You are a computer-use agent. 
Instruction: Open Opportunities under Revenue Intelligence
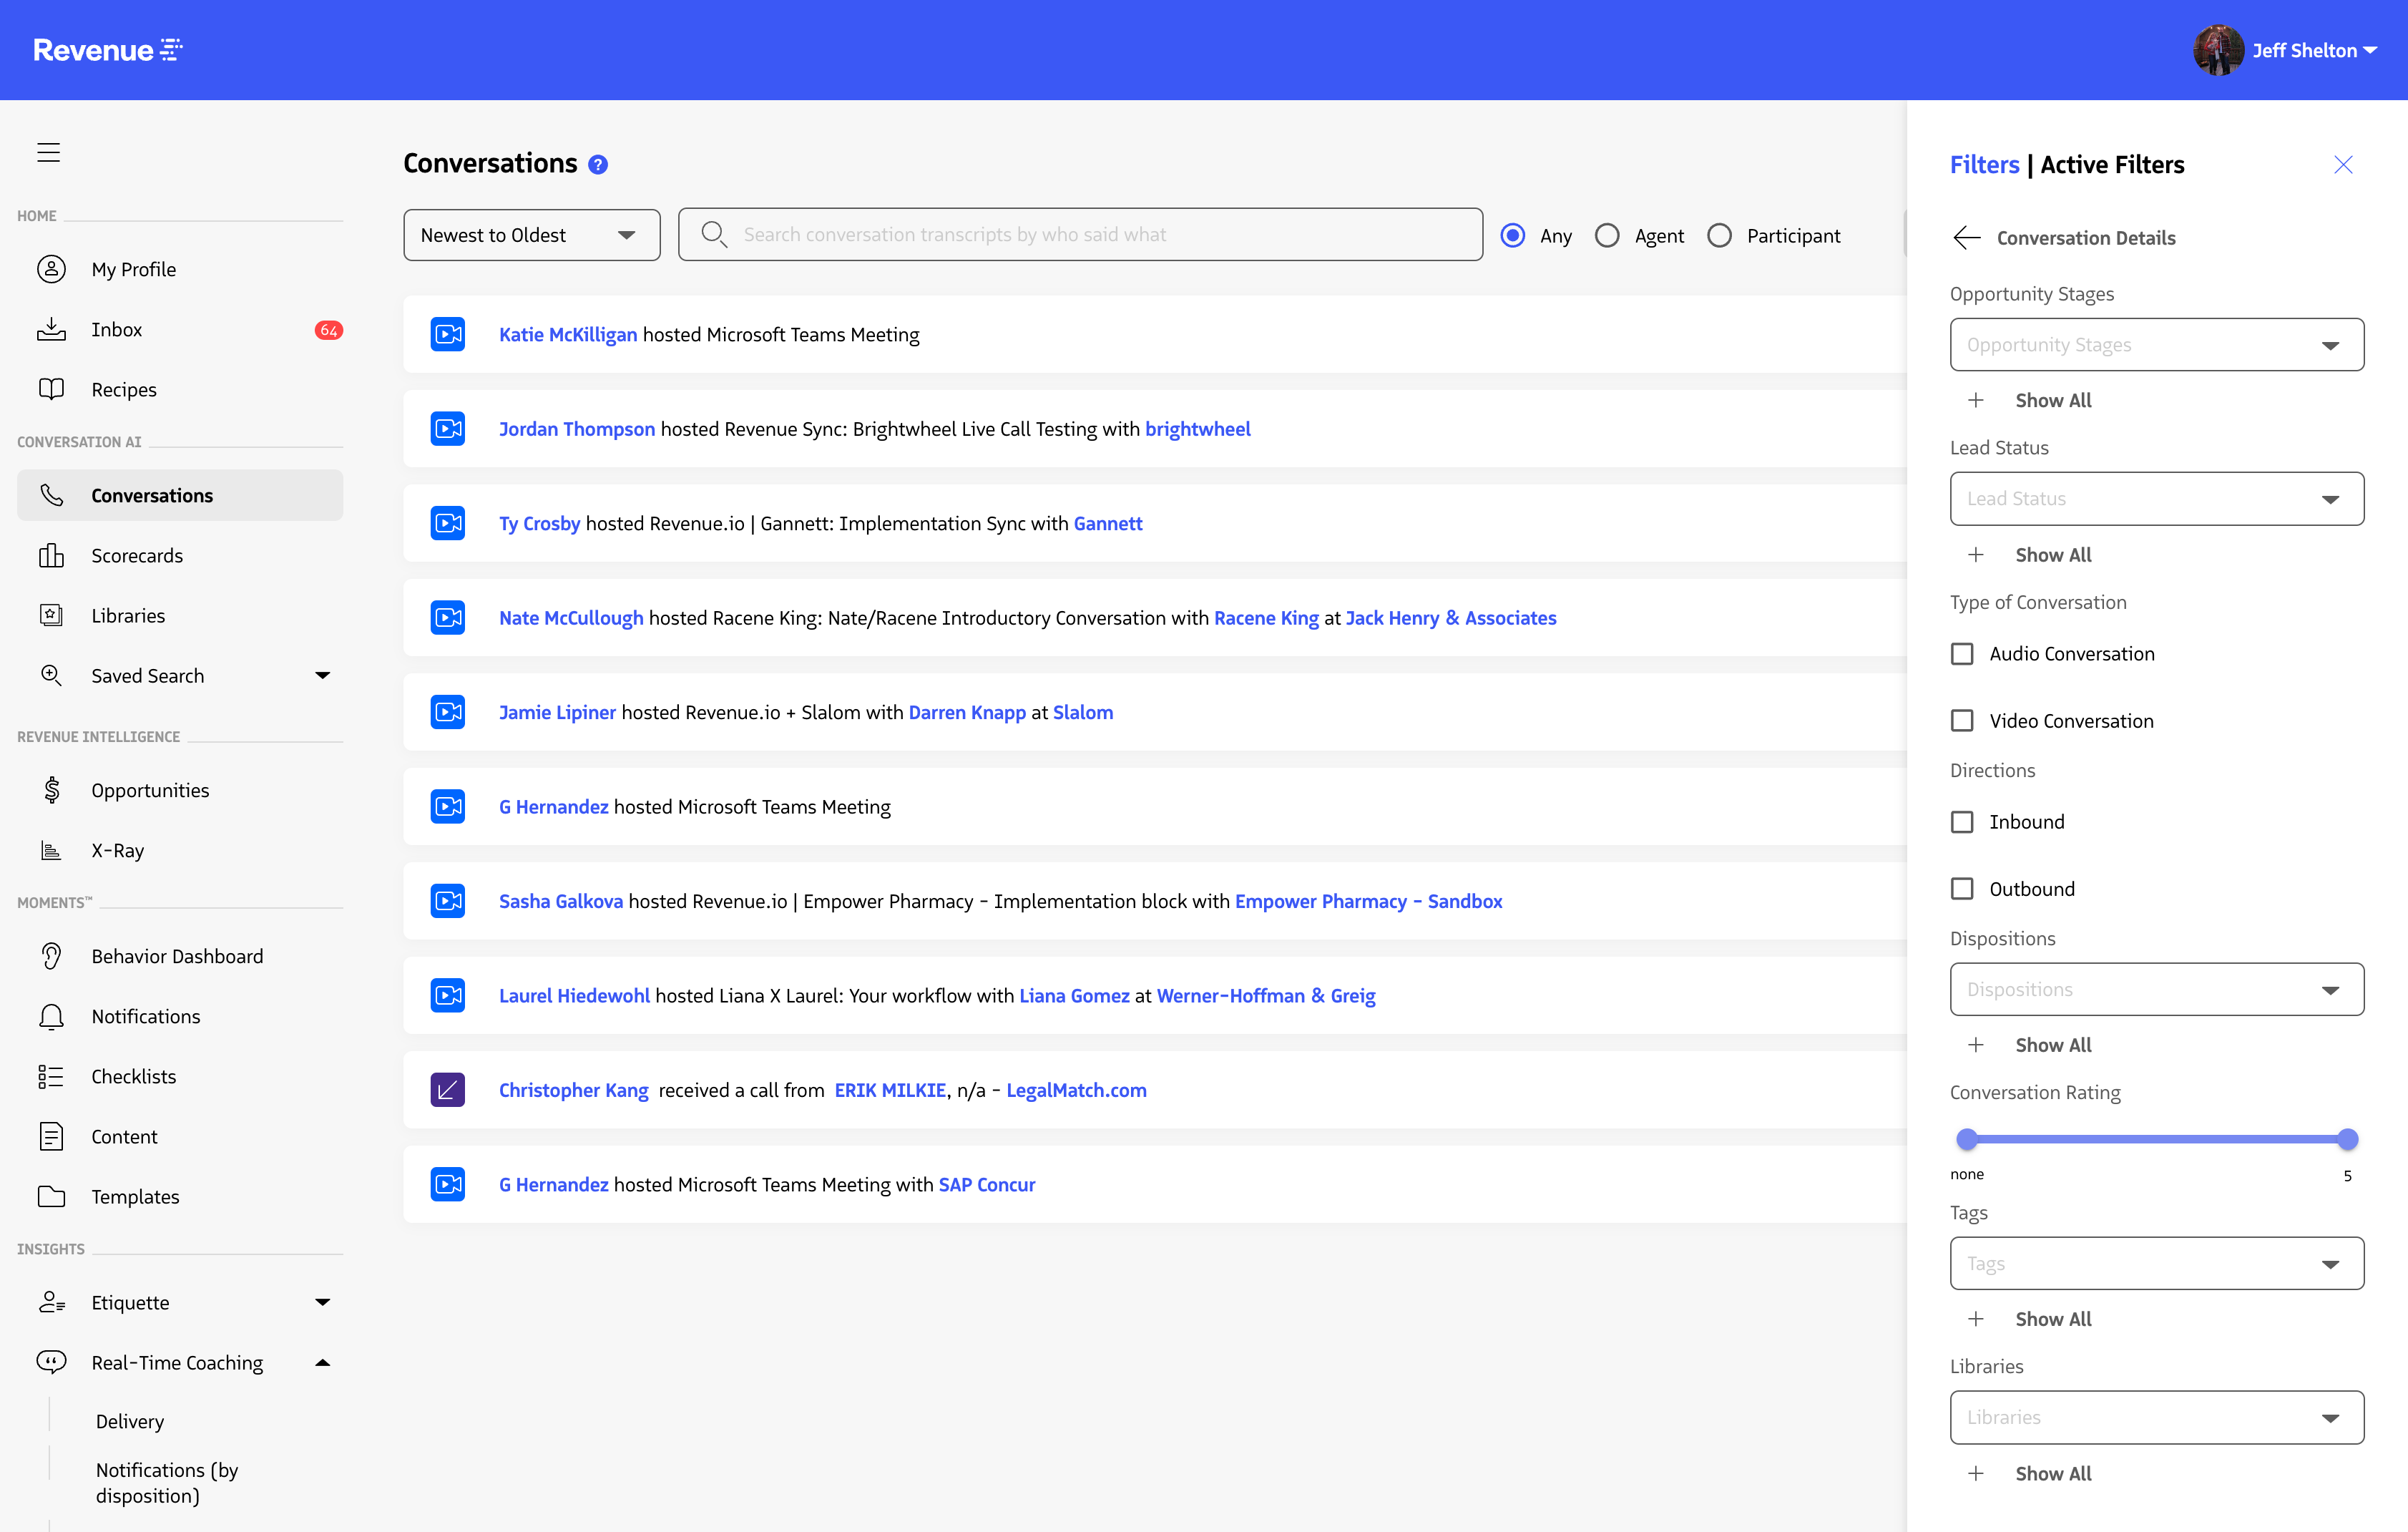(x=150, y=790)
